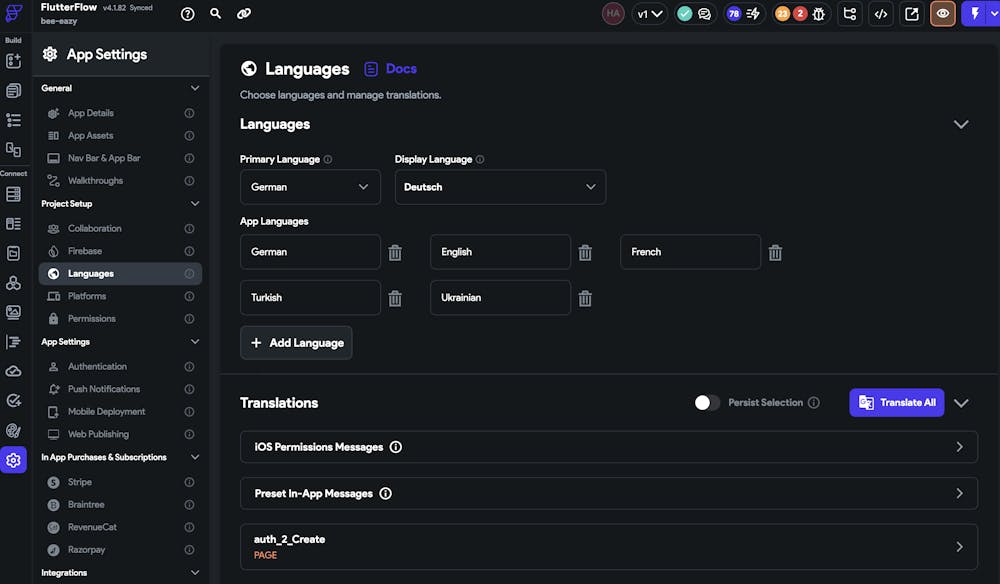Viewport: 1000px width, 584px height.
Task: Toggle the Persist Selection switch
Action: click(707, 402)
